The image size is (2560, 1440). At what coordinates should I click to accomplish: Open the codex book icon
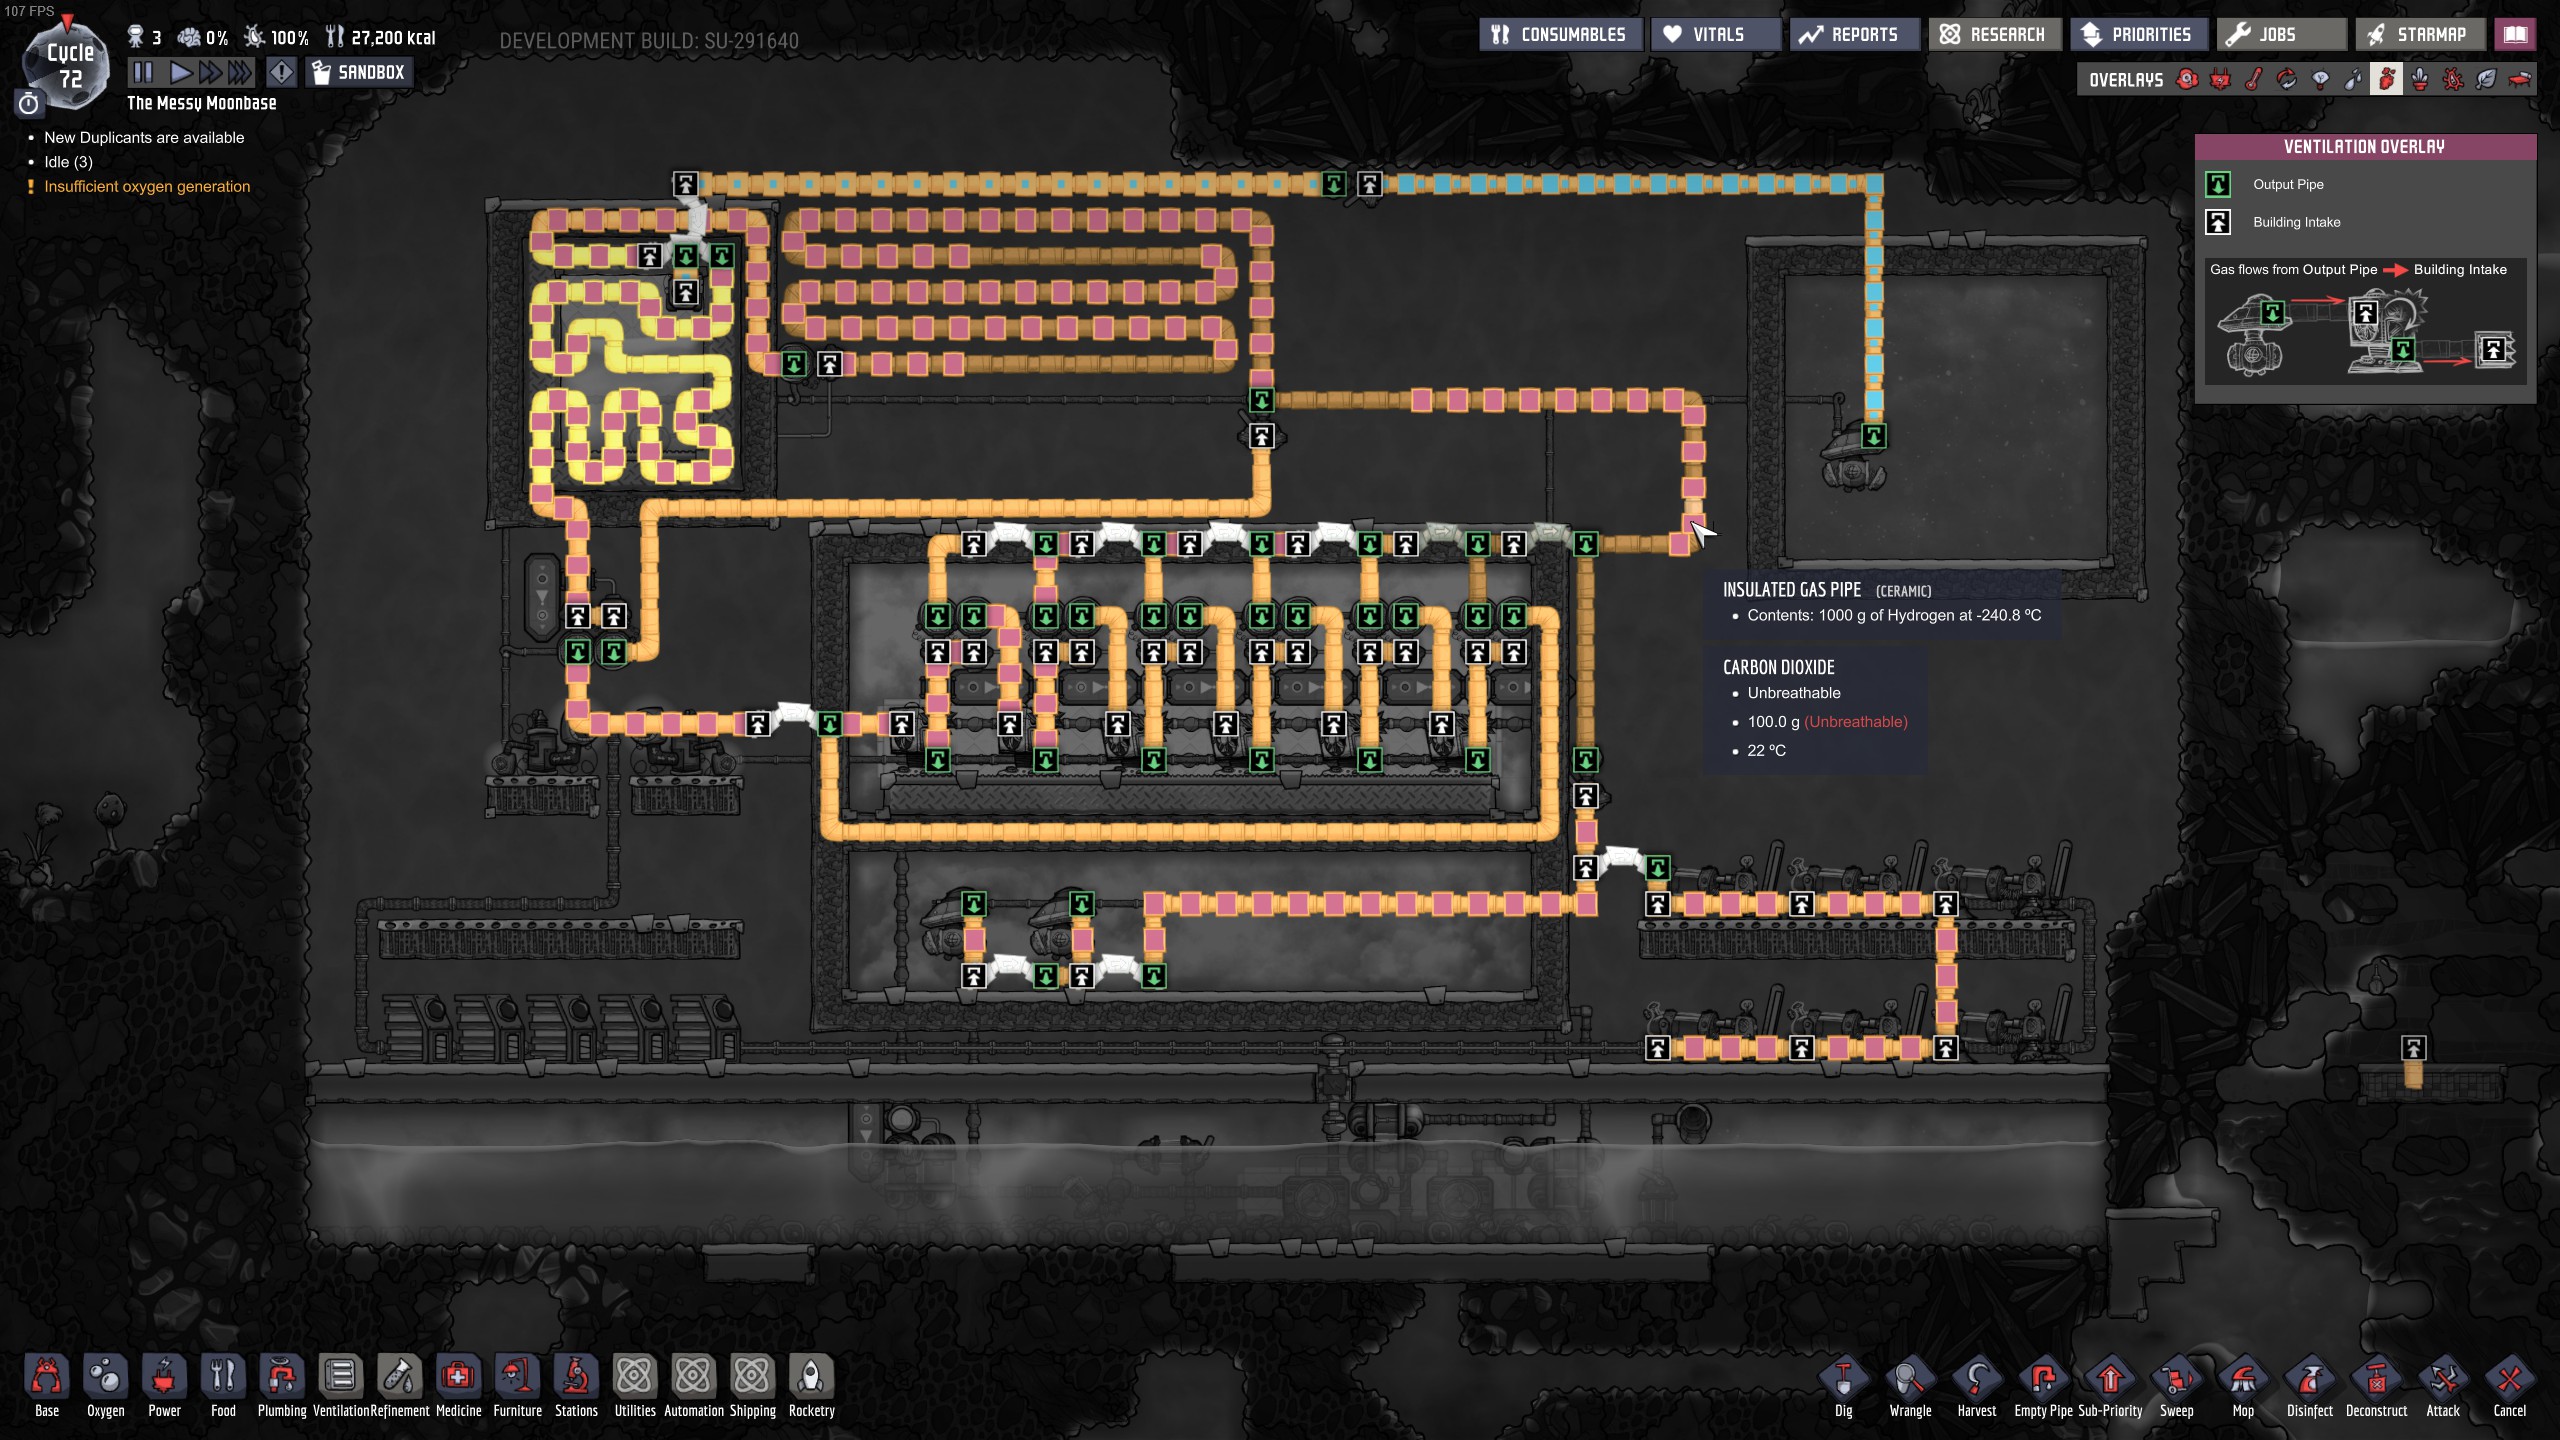pos(2515,35)
